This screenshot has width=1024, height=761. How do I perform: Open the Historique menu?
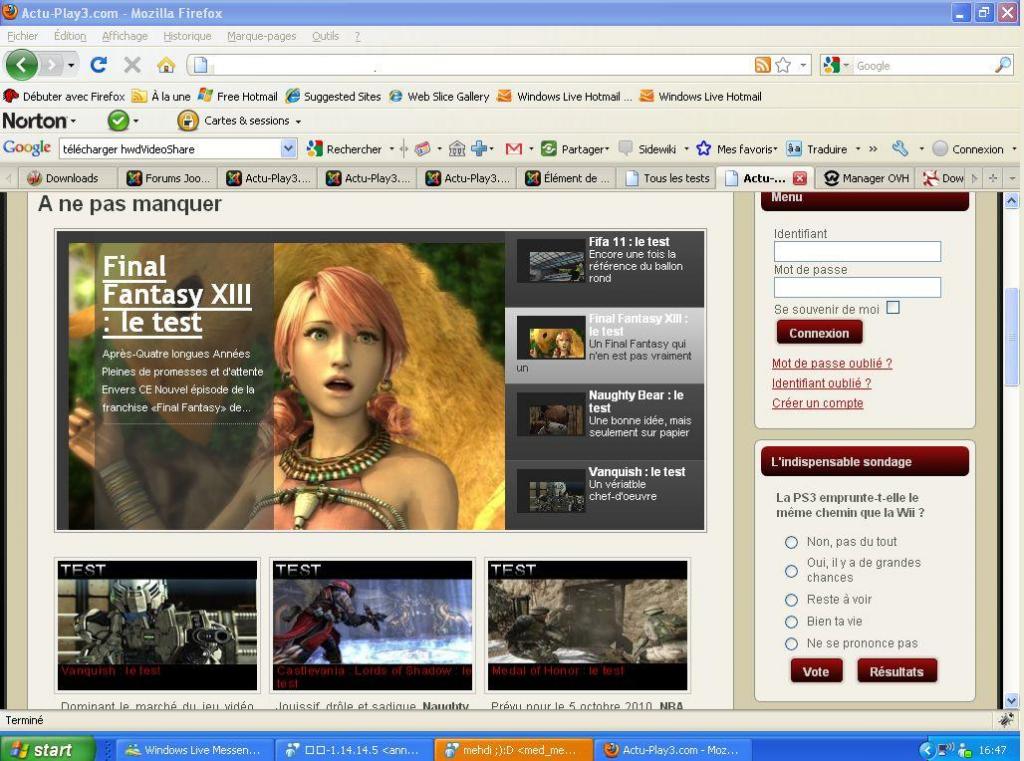pos(187,36)
